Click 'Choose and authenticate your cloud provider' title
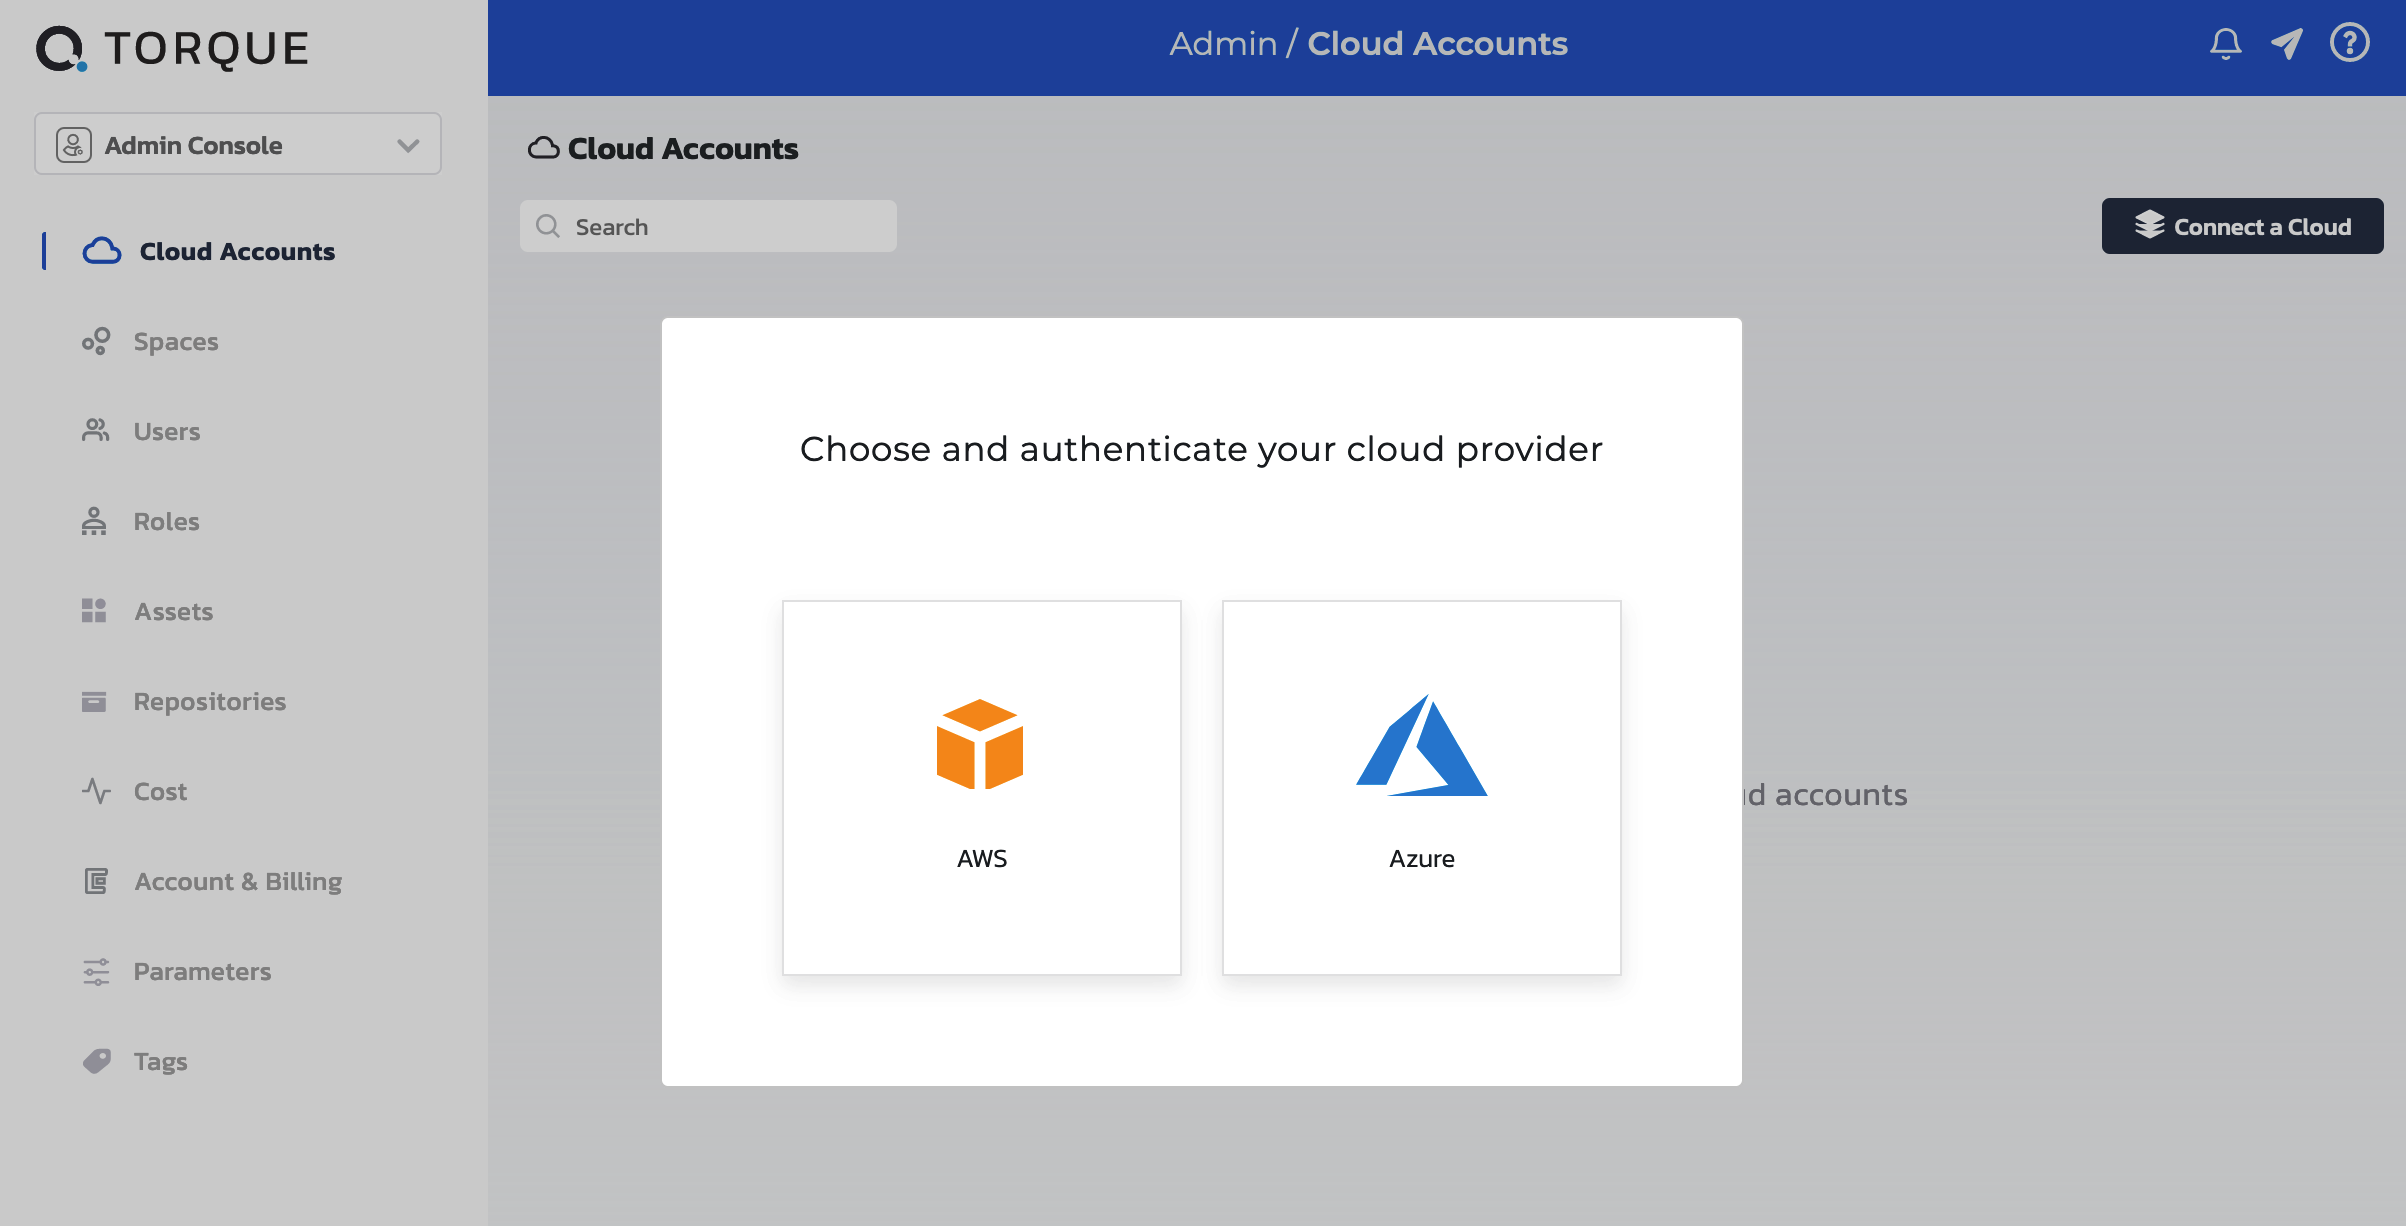This screenshot has height=1226, width=2406. [1201, 449]
